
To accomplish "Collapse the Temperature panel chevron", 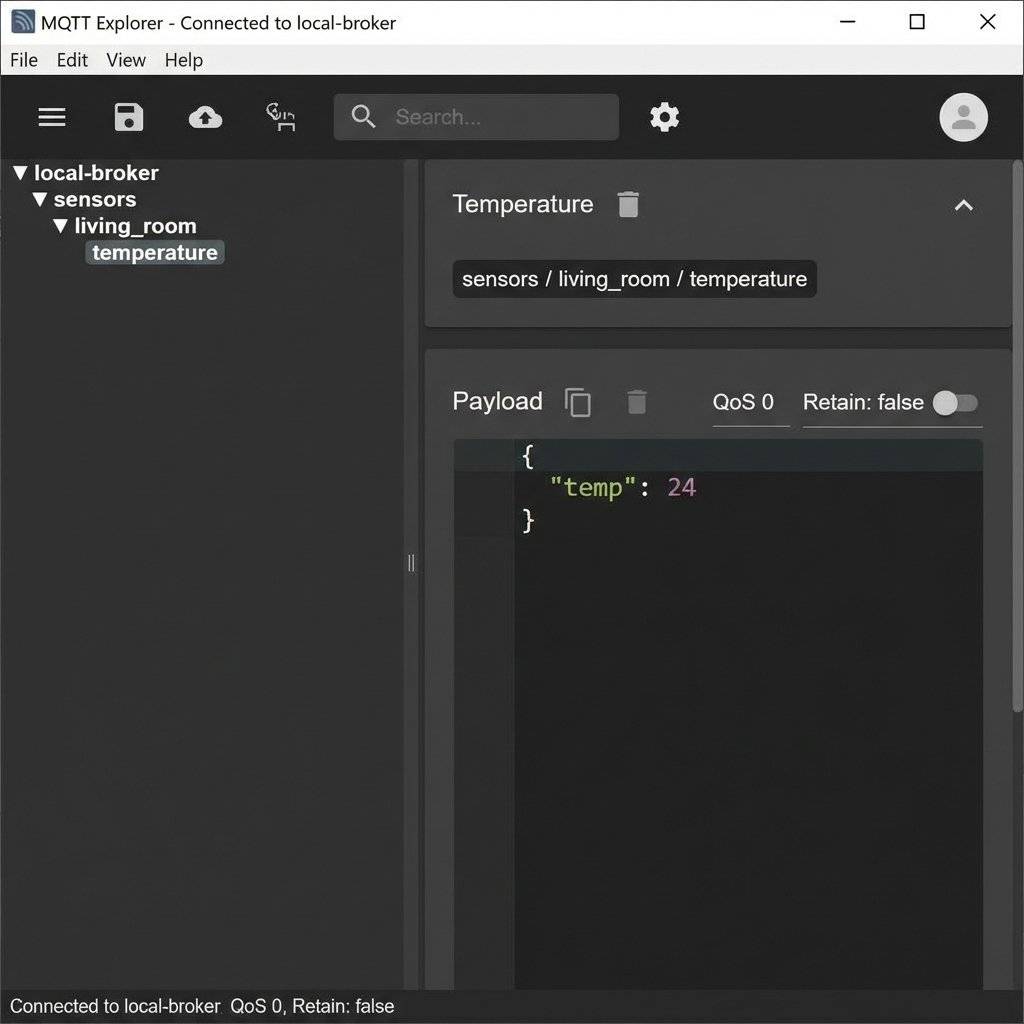I will pos(963,205).
